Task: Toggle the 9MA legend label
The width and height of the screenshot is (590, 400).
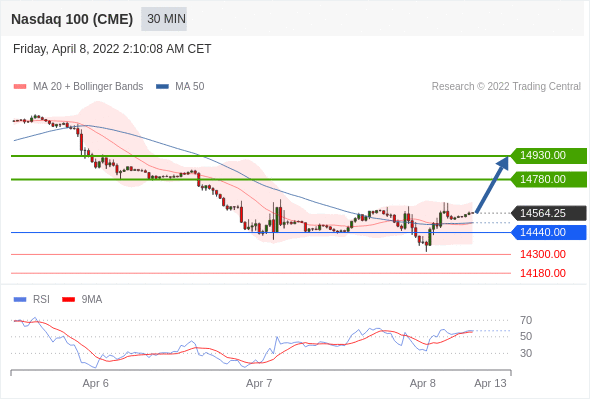Action: [x=92, y=300]
